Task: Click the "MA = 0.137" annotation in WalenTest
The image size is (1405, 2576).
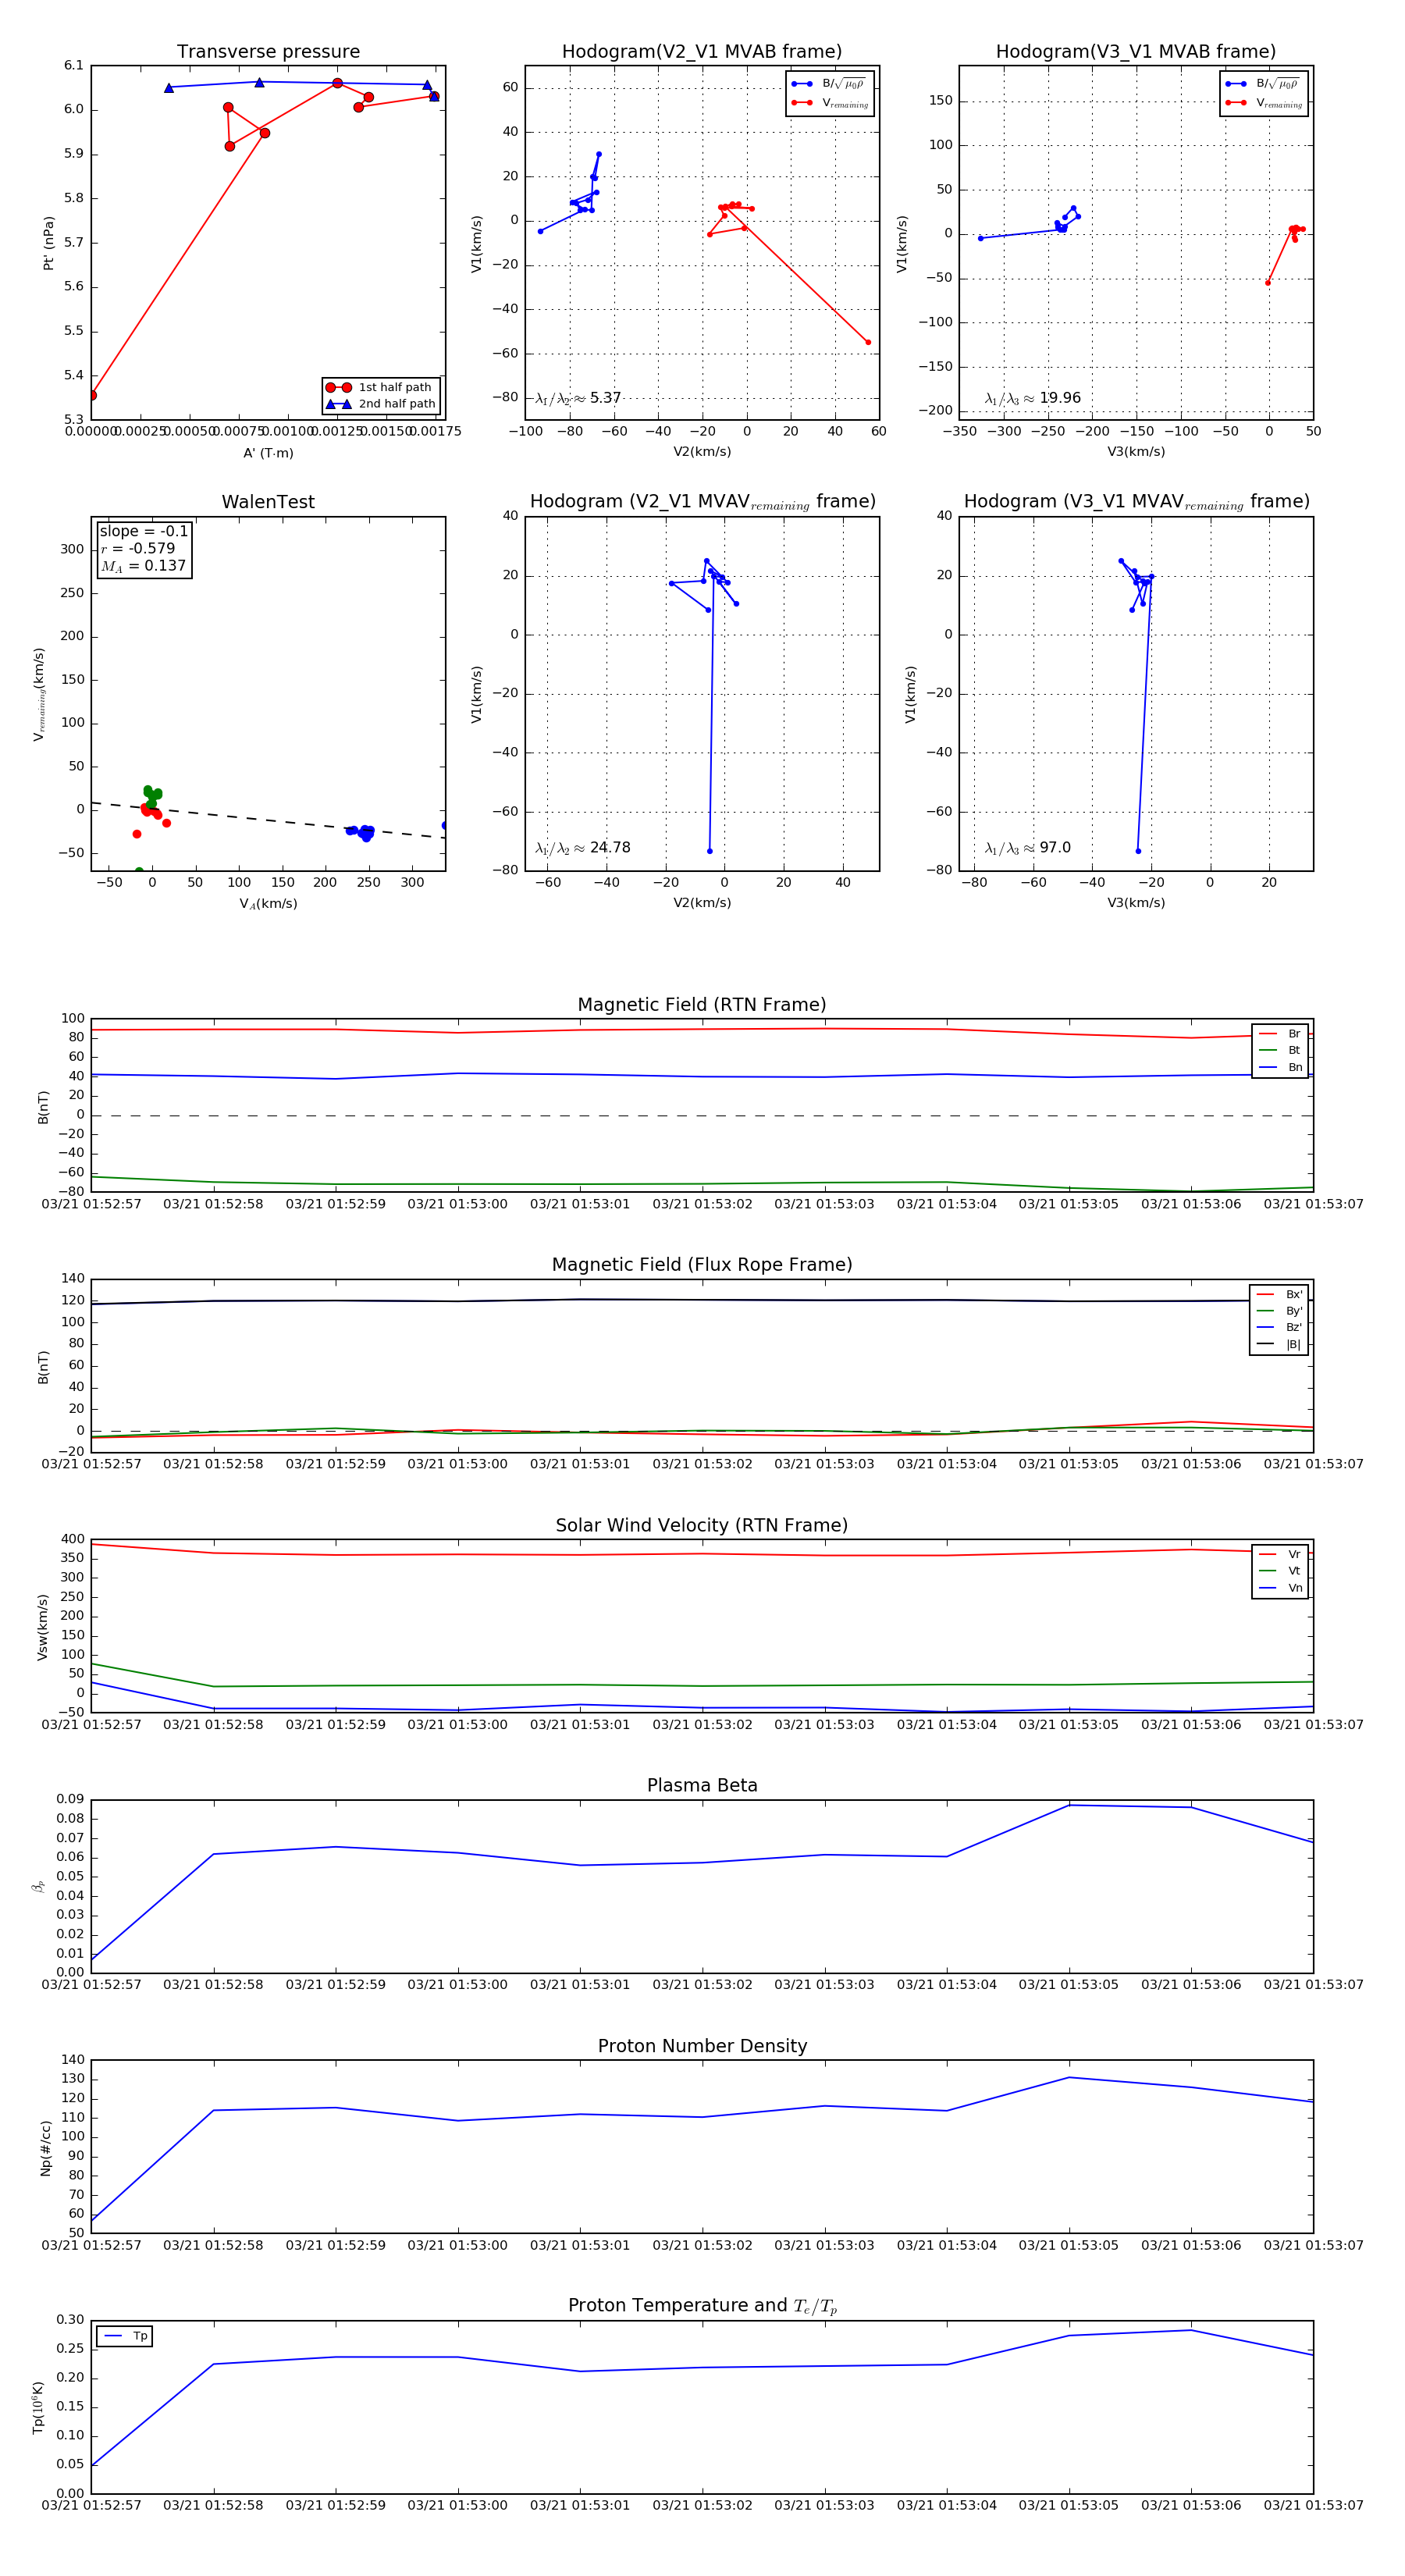Action: tap(143, 566)
